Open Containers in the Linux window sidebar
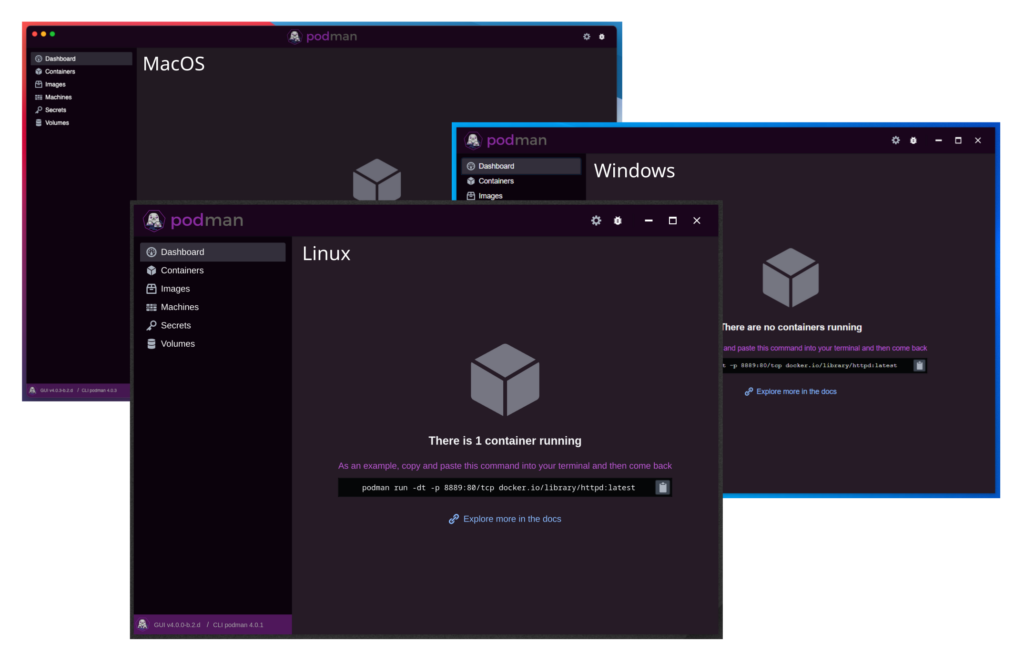The image size is (1024, 652). coord(181,270)
